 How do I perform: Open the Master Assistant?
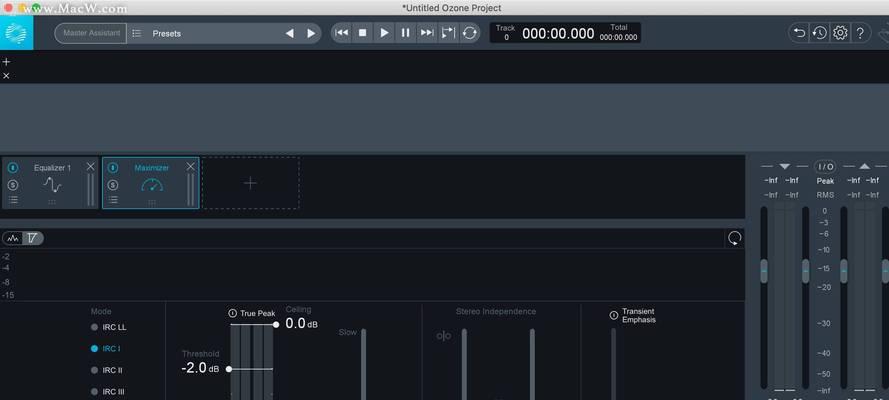[x=91, y=33]
